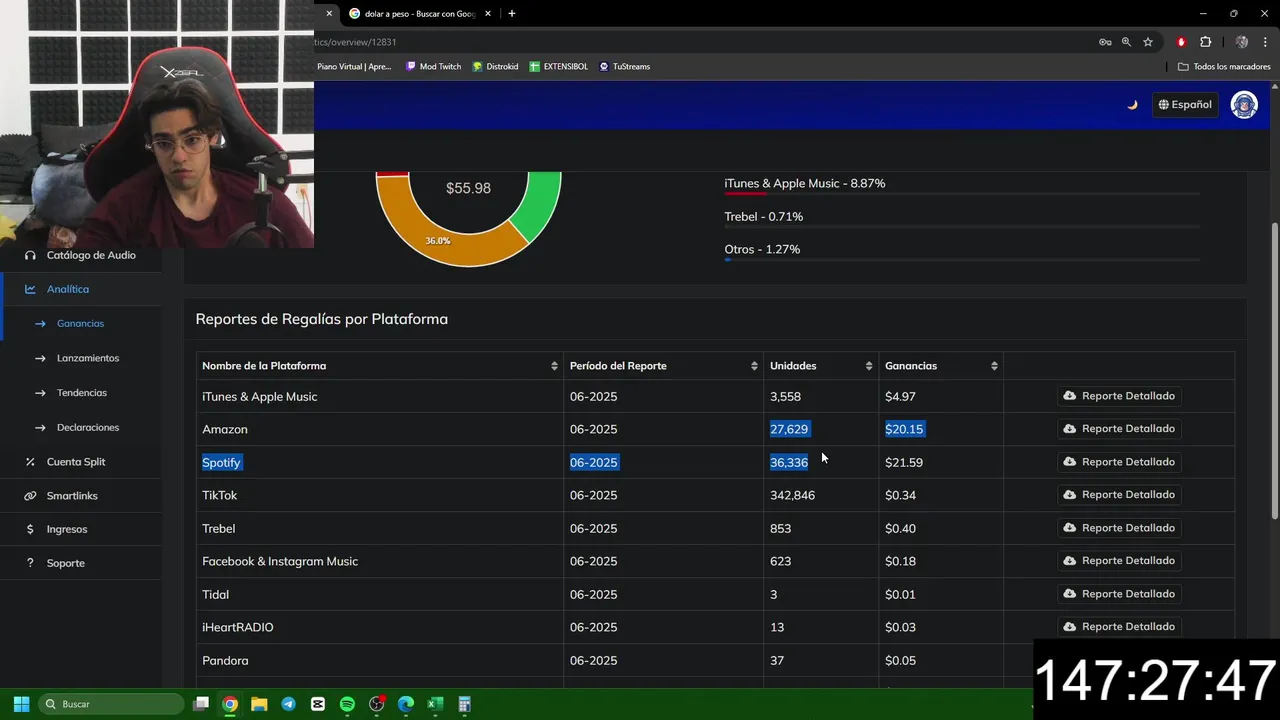Download Reporte Detallado for Amazon

click(1119, 429)
